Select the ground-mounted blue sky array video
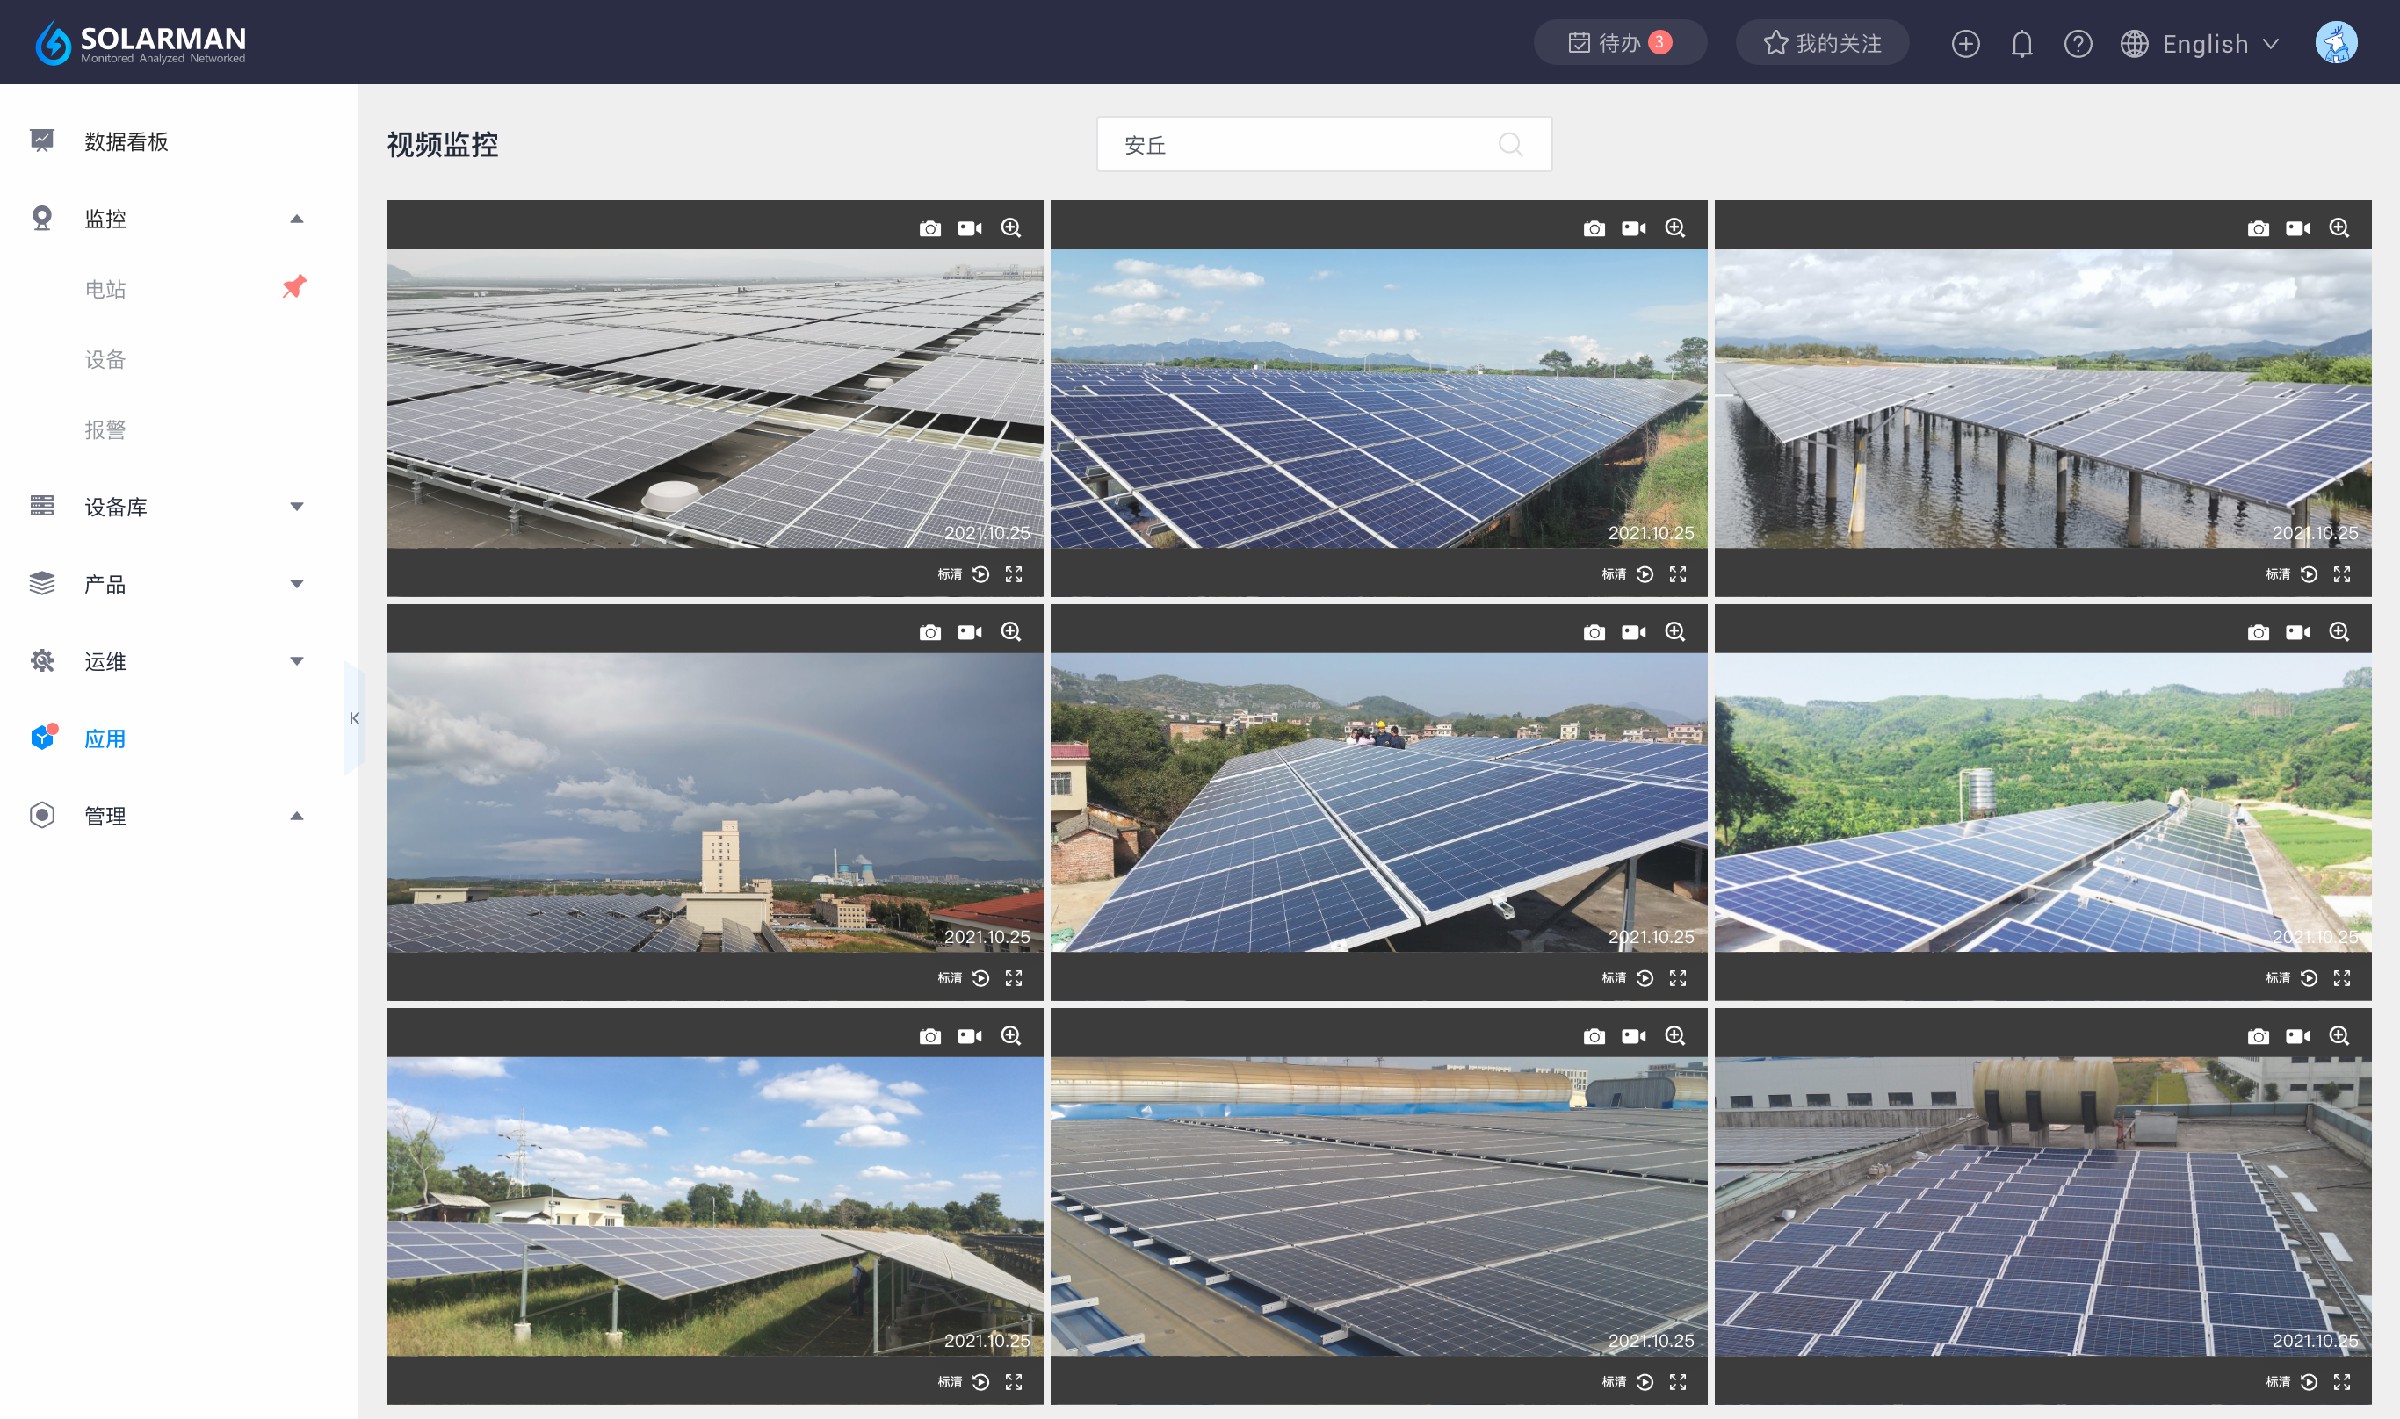This screenshot has width=2400, height=1419. point(1379,398)
